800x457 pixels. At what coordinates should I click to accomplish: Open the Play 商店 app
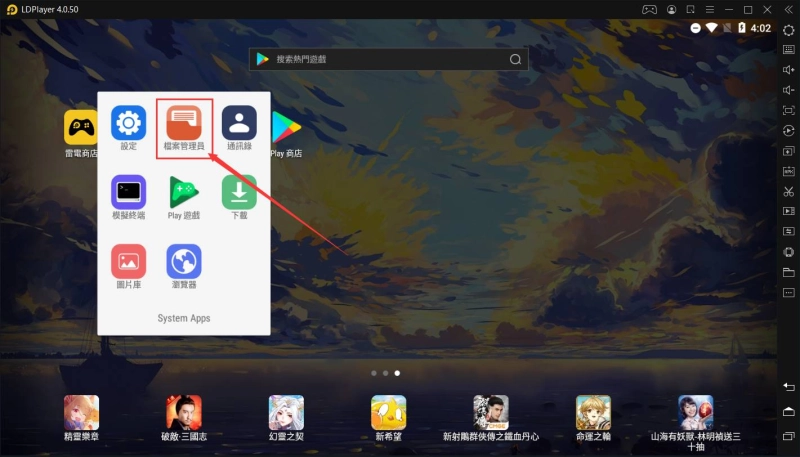pos(286,127)
